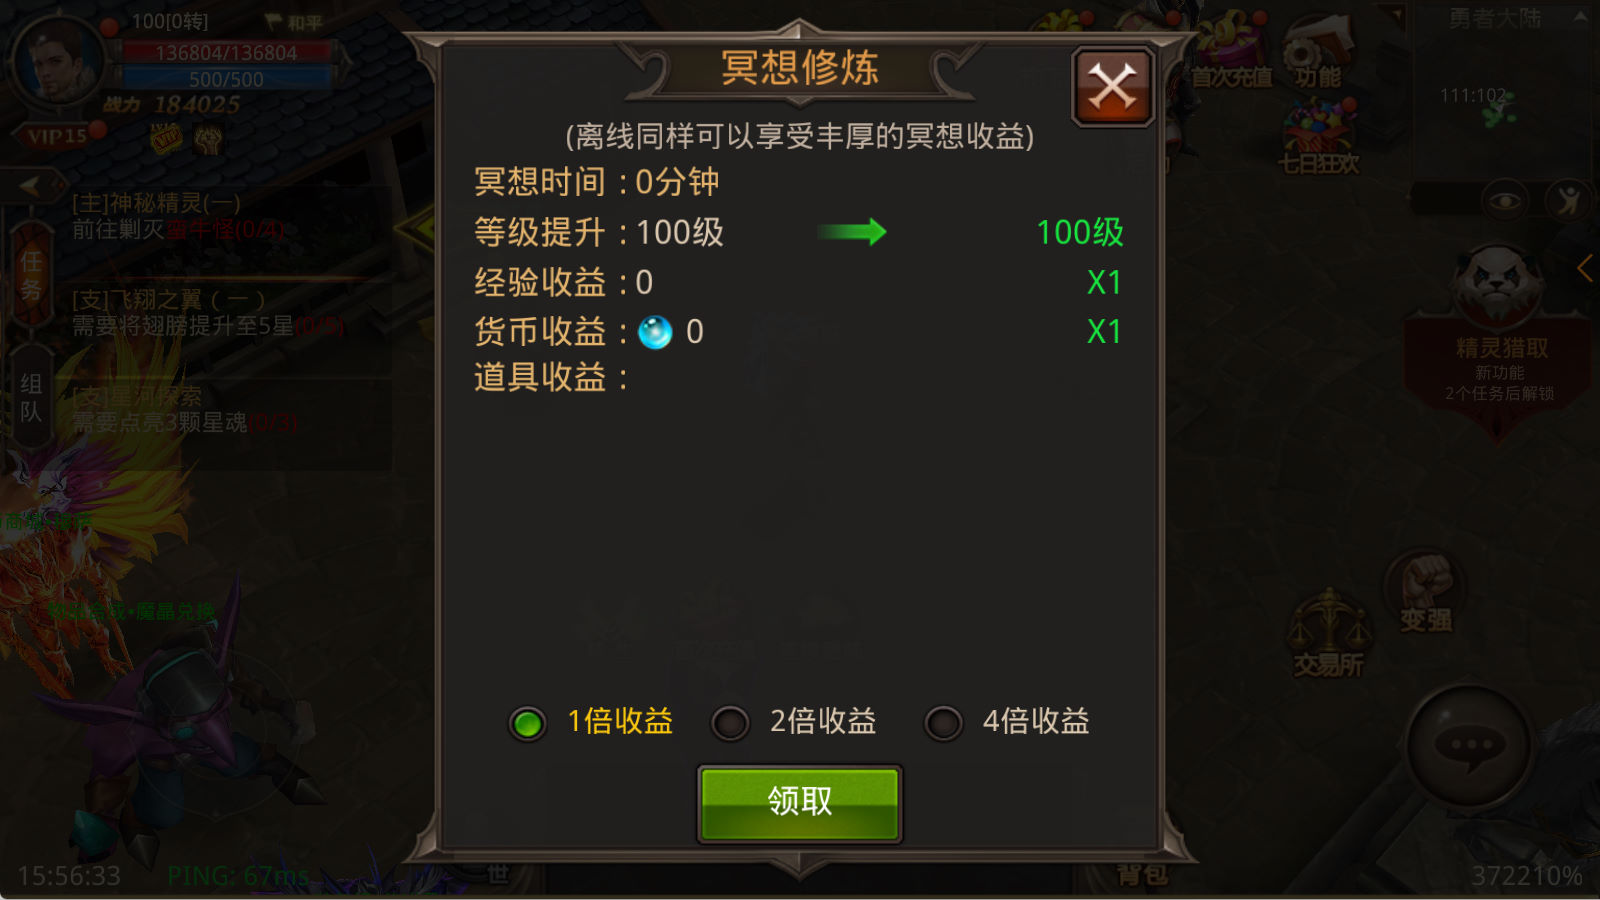The image size is (1600, 900).
Task: Select the 1倍收益 radio option
Action: 527,723
